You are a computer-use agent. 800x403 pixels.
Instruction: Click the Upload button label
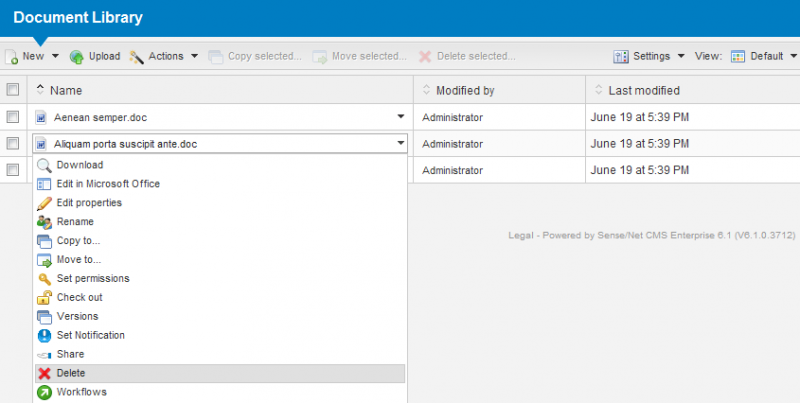[x=105, y=56]
